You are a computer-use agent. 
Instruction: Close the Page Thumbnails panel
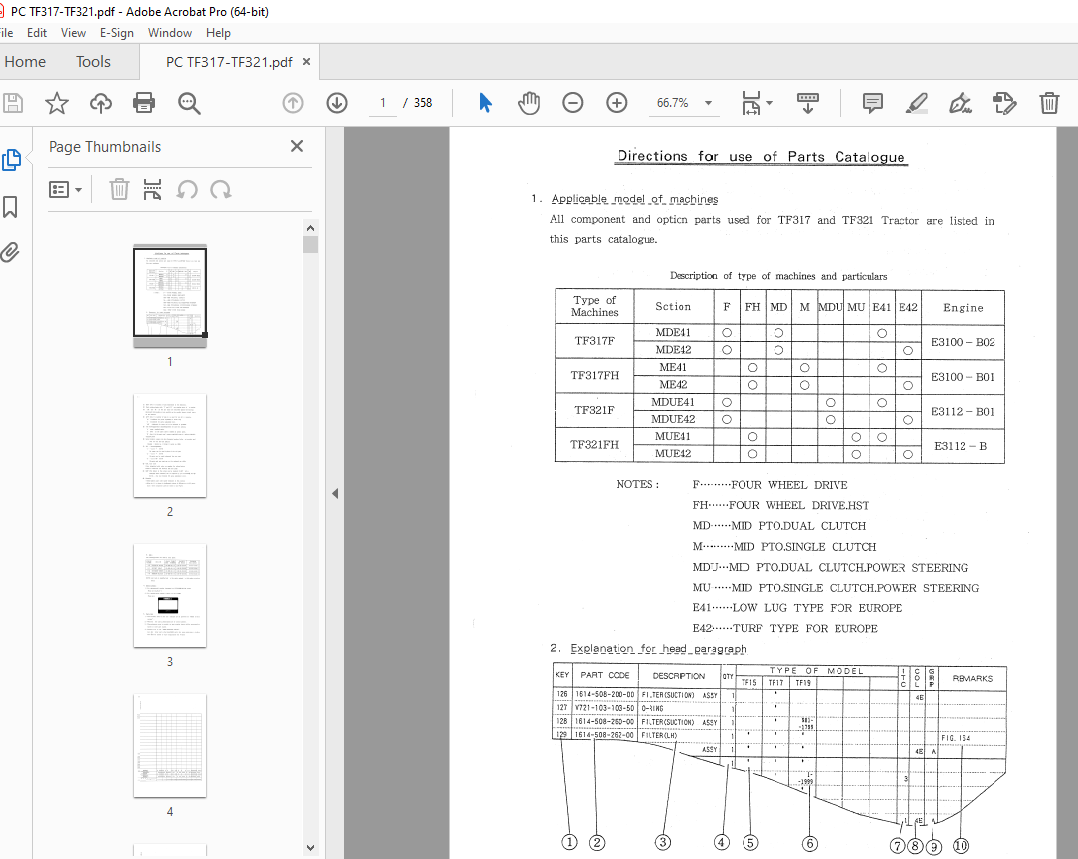[x=297, y=146]
